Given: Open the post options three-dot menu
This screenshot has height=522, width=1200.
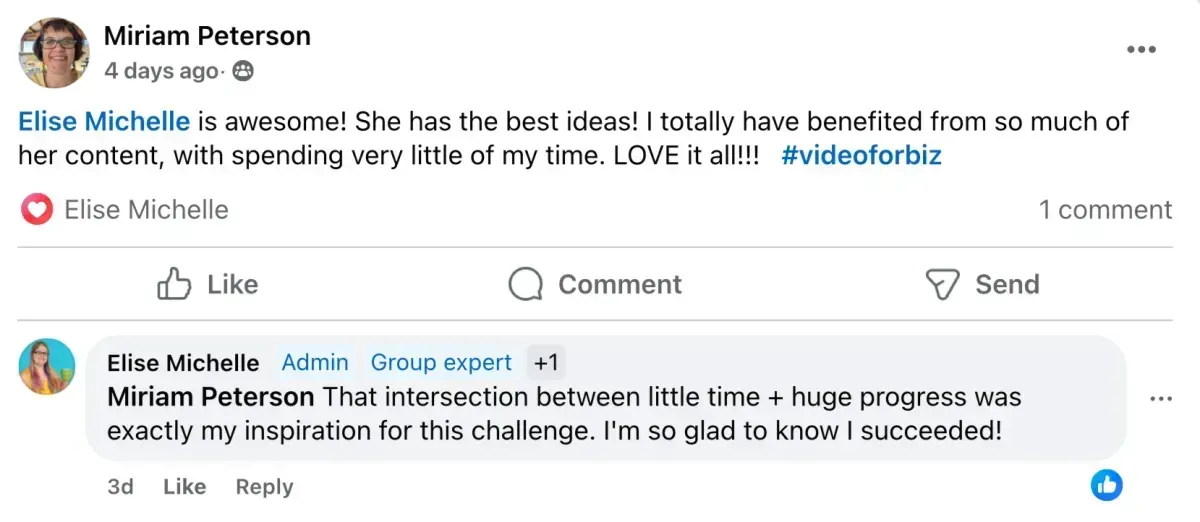Looking at the screenshot, I should click(1141, 50).
